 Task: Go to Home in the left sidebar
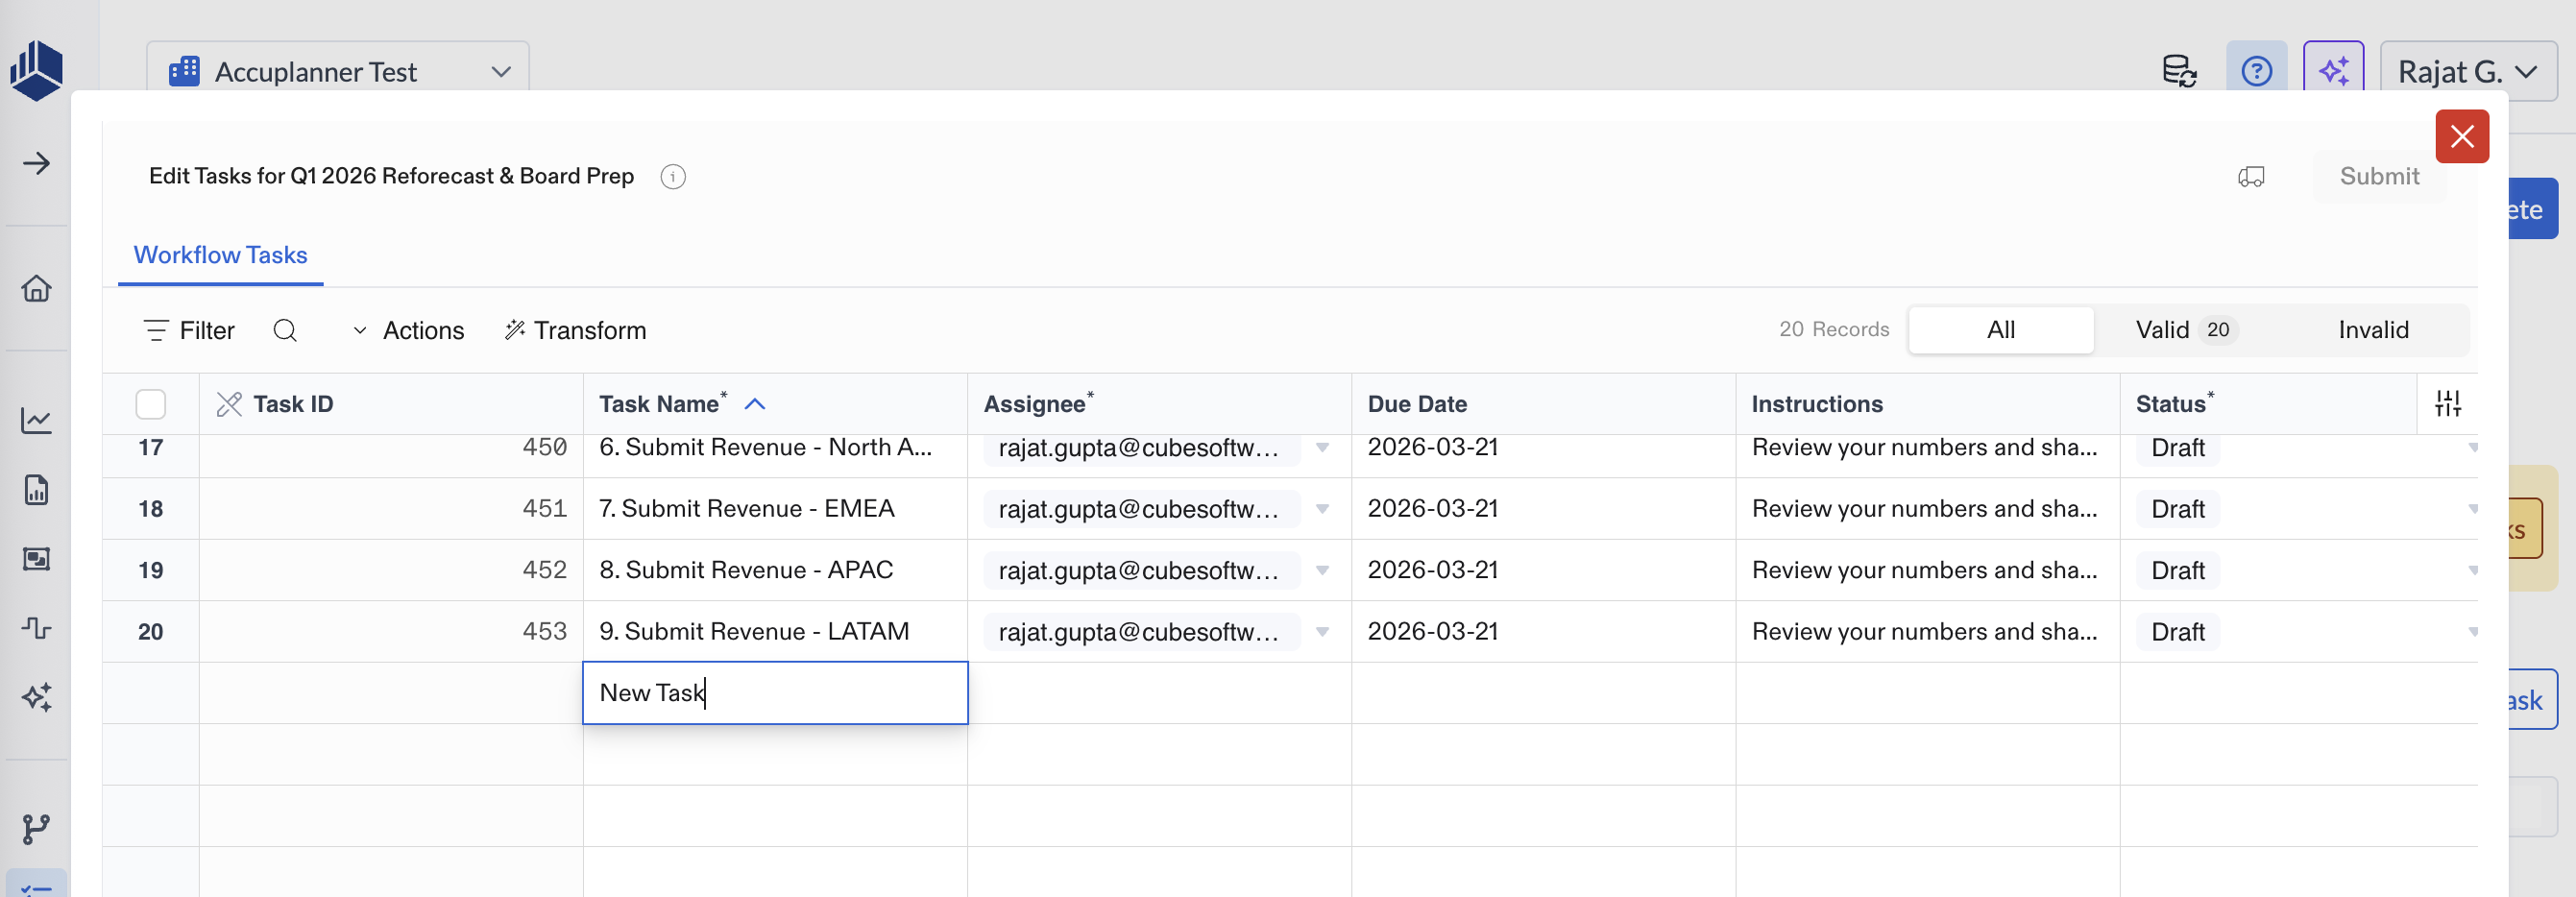37,289
